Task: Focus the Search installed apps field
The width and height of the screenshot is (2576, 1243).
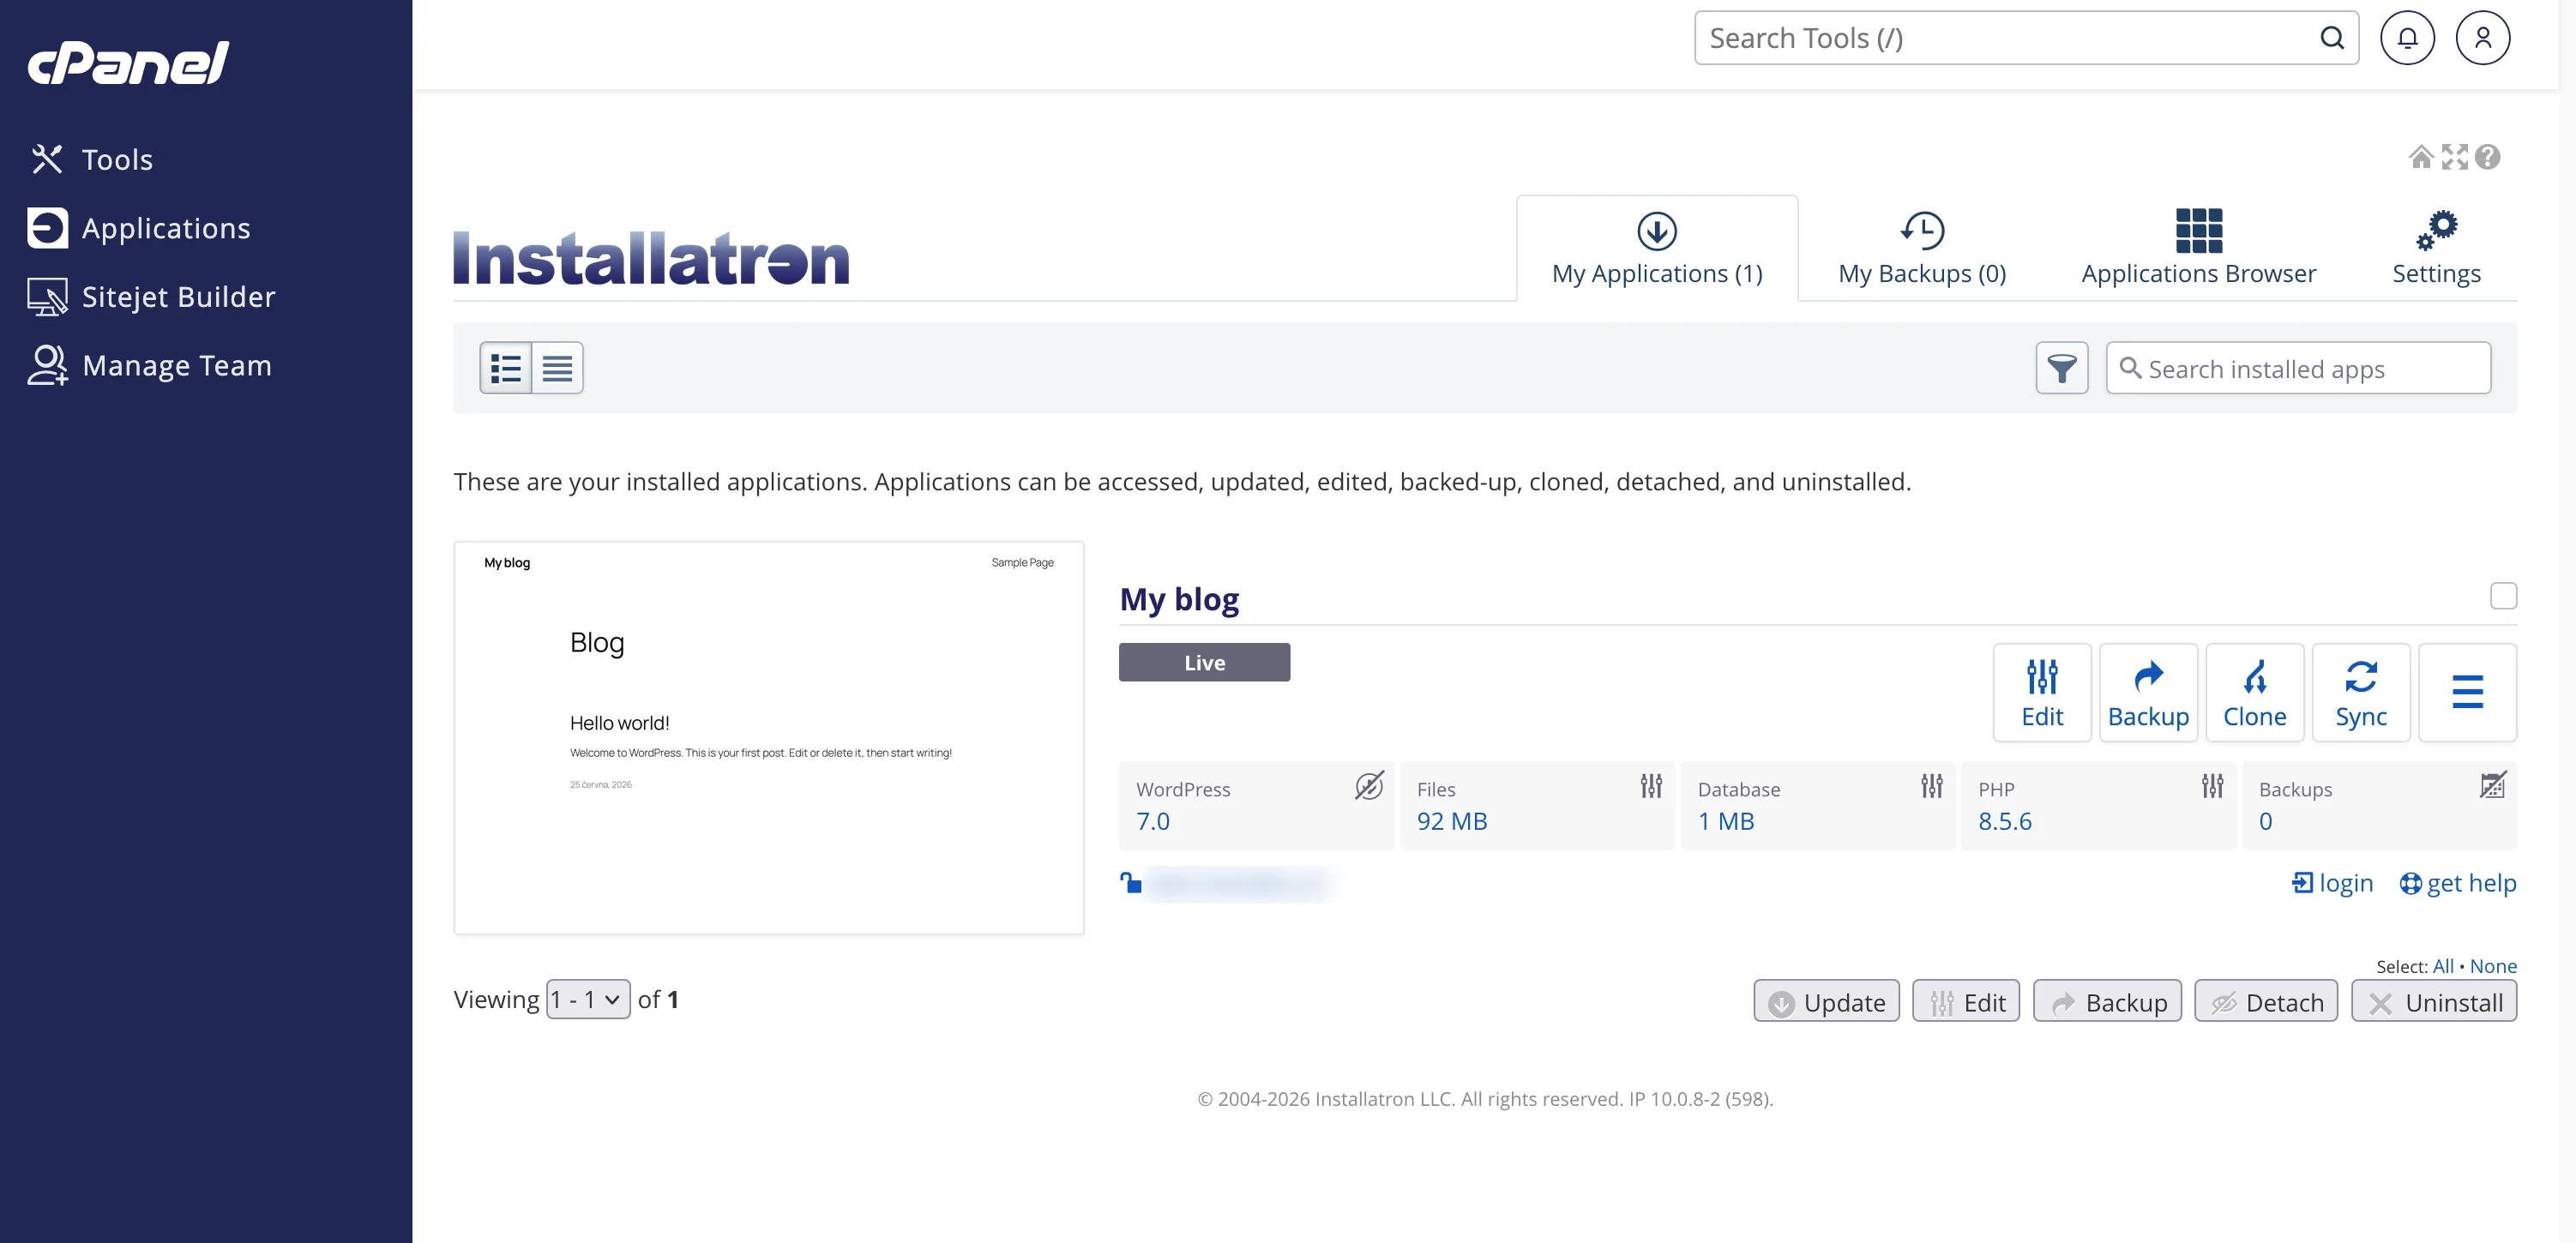Action: click(x=2298, y=368)
